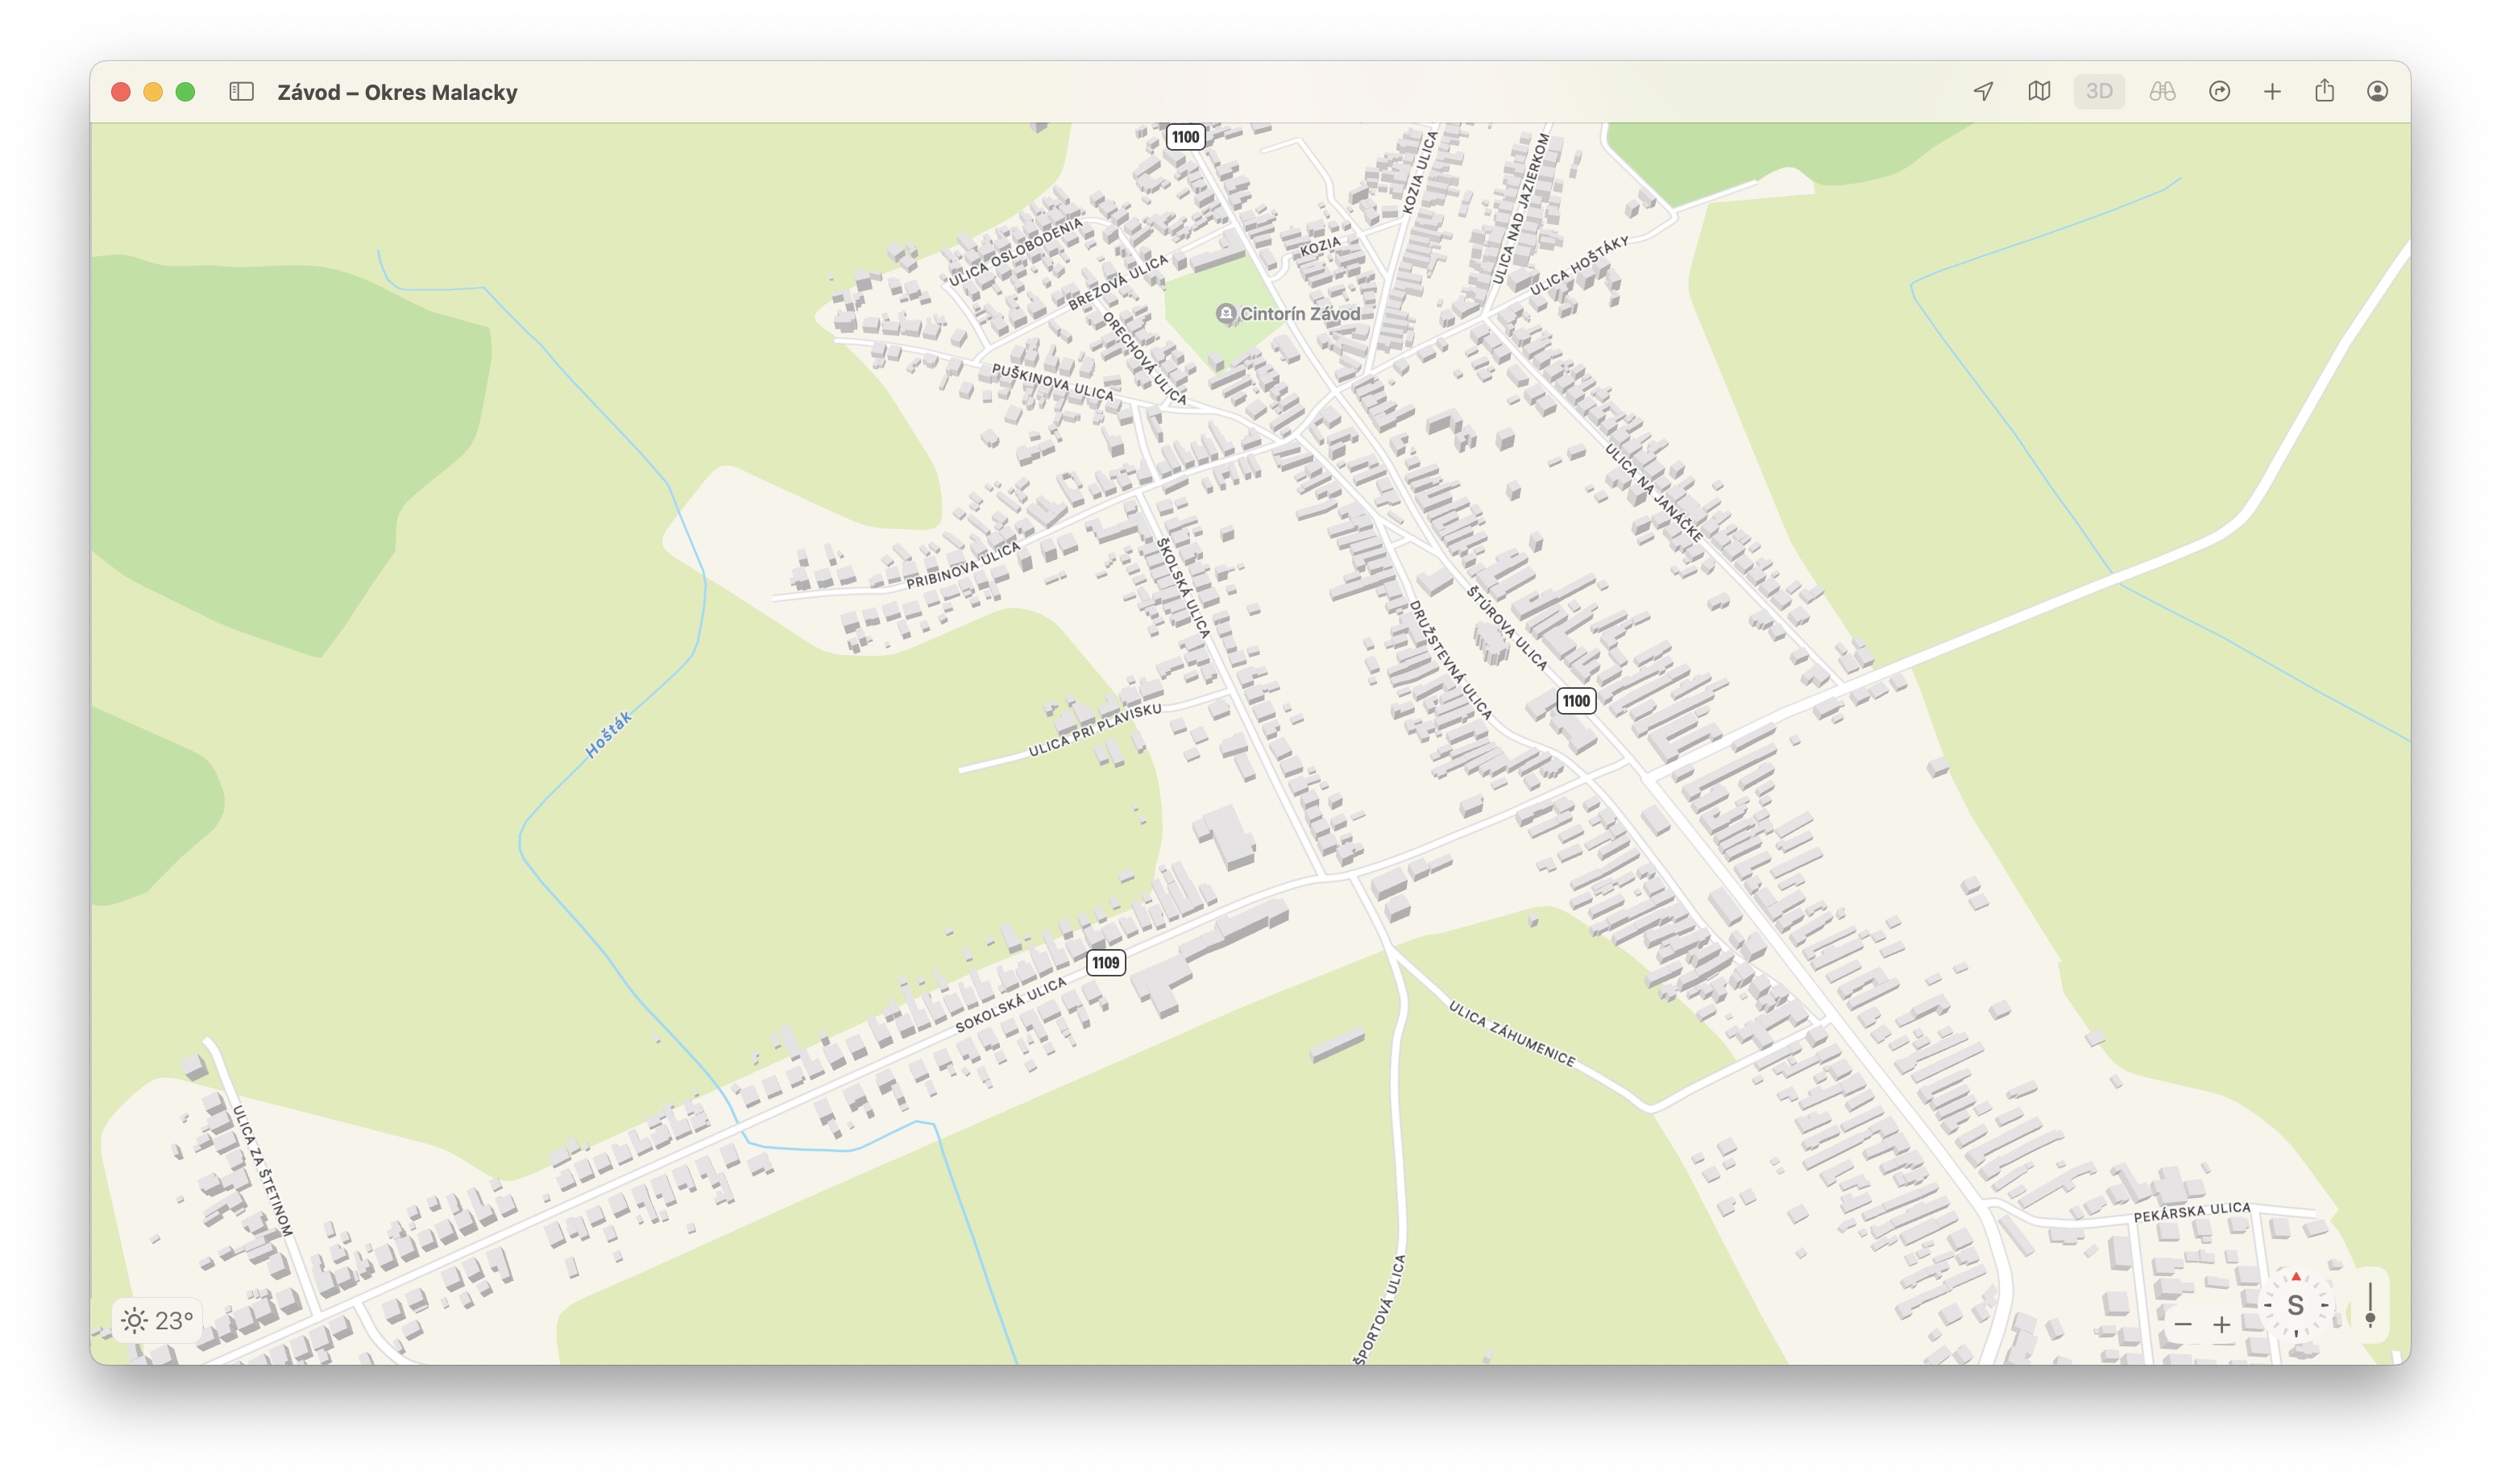Click the 1100 route shield at the top
The height and width of the screenshot is (1484, 2501).
click(x=1185, y=136)
